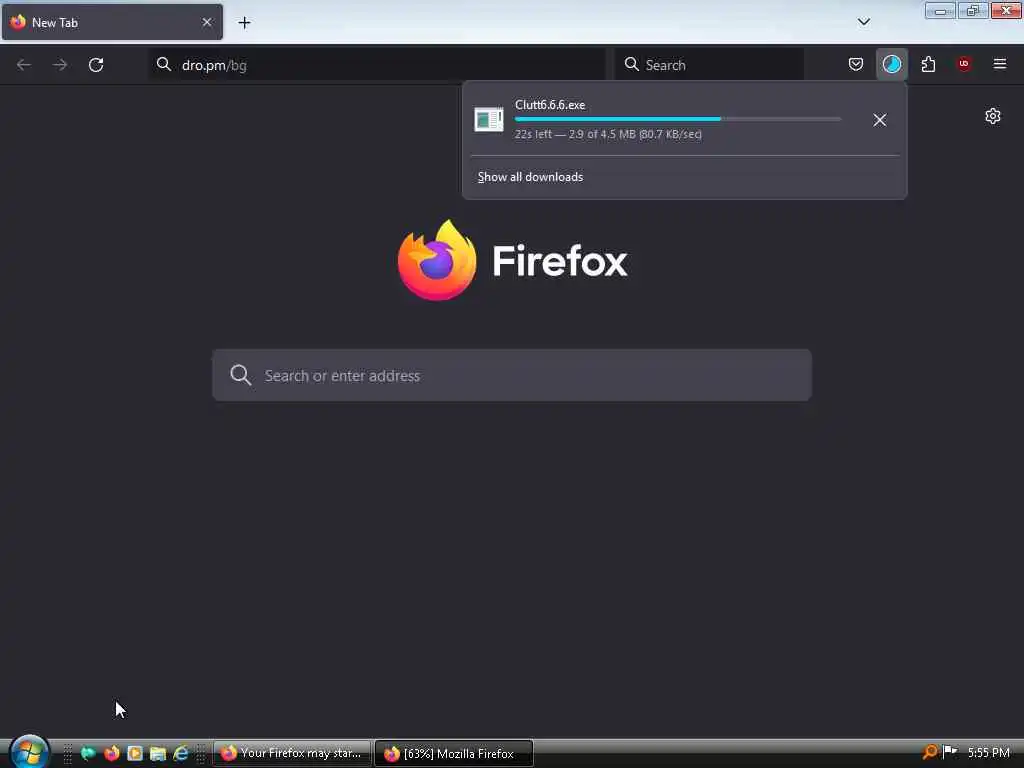Image resolution: width=1024 pixels, height=768 pixels.
Task: Close the New Tab tab
Action: coord(207,22)
